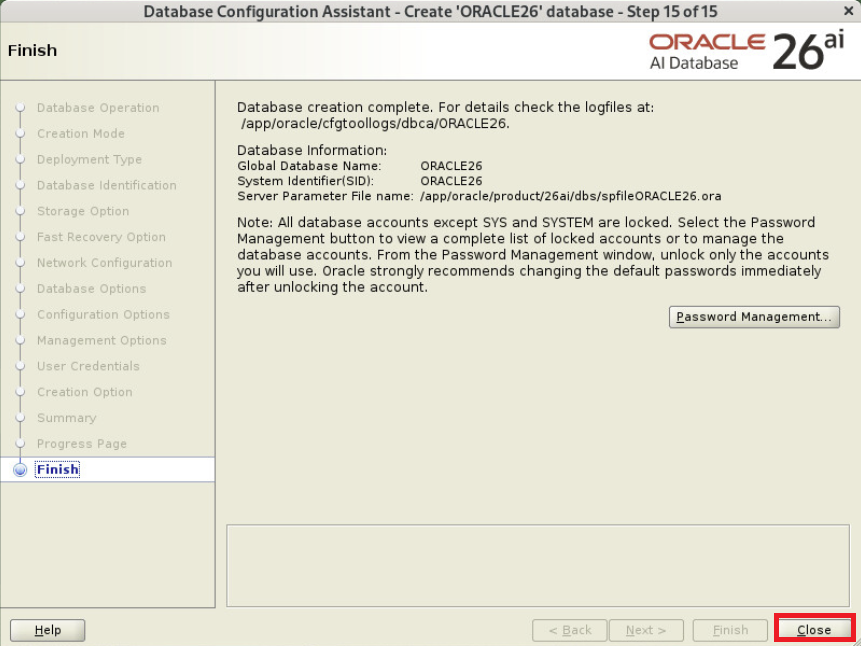Click the 'Finish' page heading in the banner
This screenshot has height=646, width=861.
pos(32,51)
